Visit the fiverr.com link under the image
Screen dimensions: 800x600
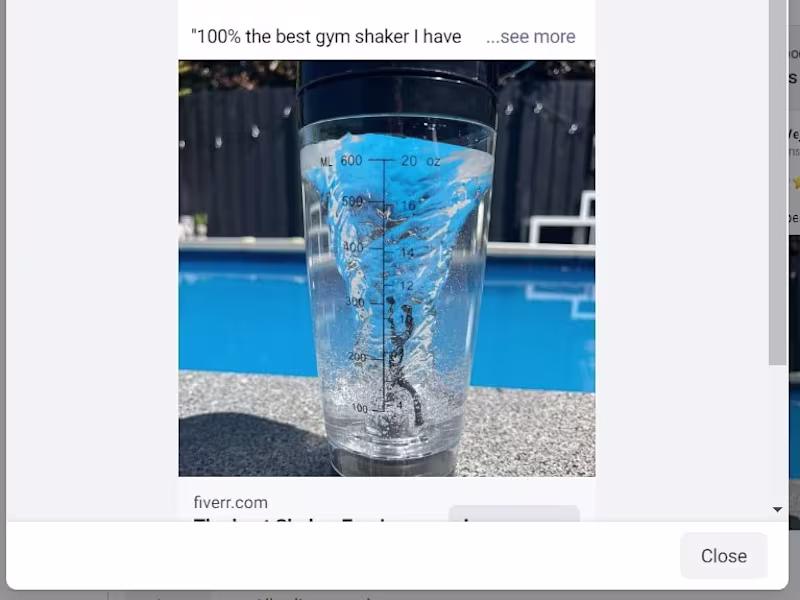tap(231, 502)
